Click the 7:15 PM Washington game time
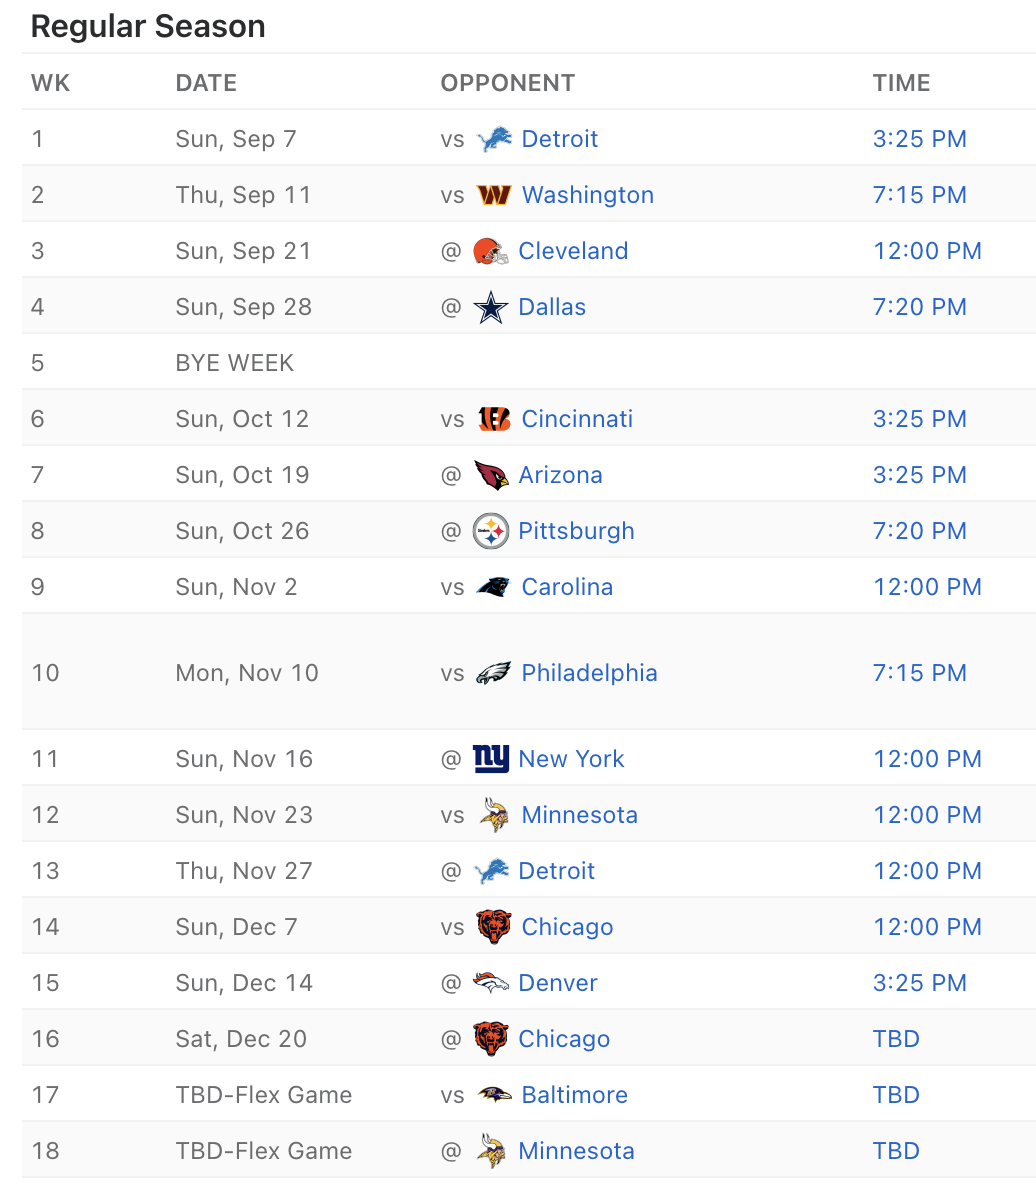Image resolution: width=1036 pixels, height=1196 pixels. [x=919, y=195]
